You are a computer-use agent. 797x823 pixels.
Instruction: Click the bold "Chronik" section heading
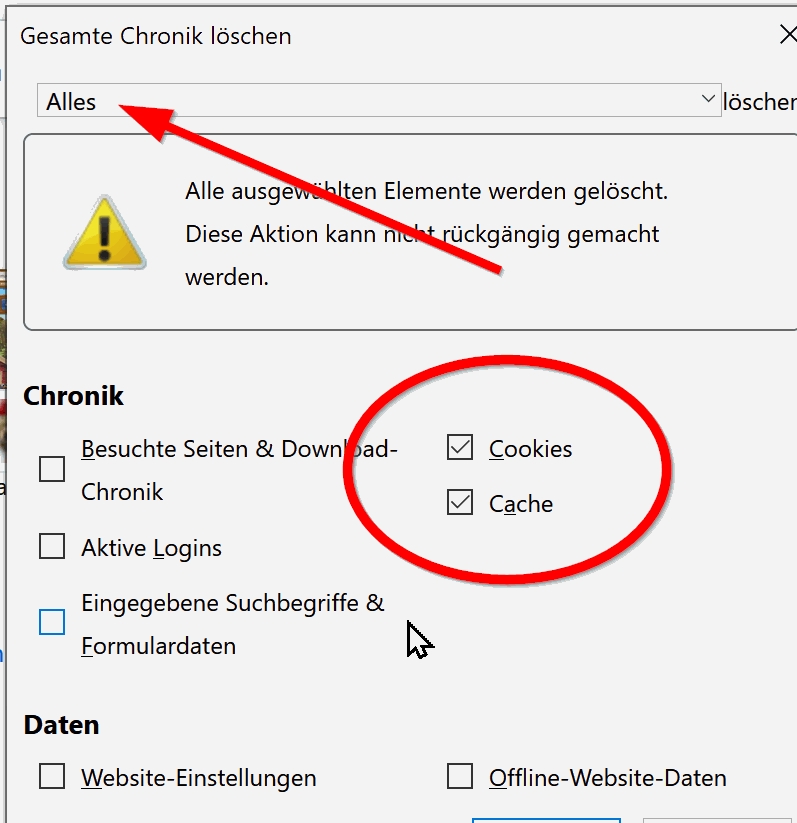click(73, 396)
